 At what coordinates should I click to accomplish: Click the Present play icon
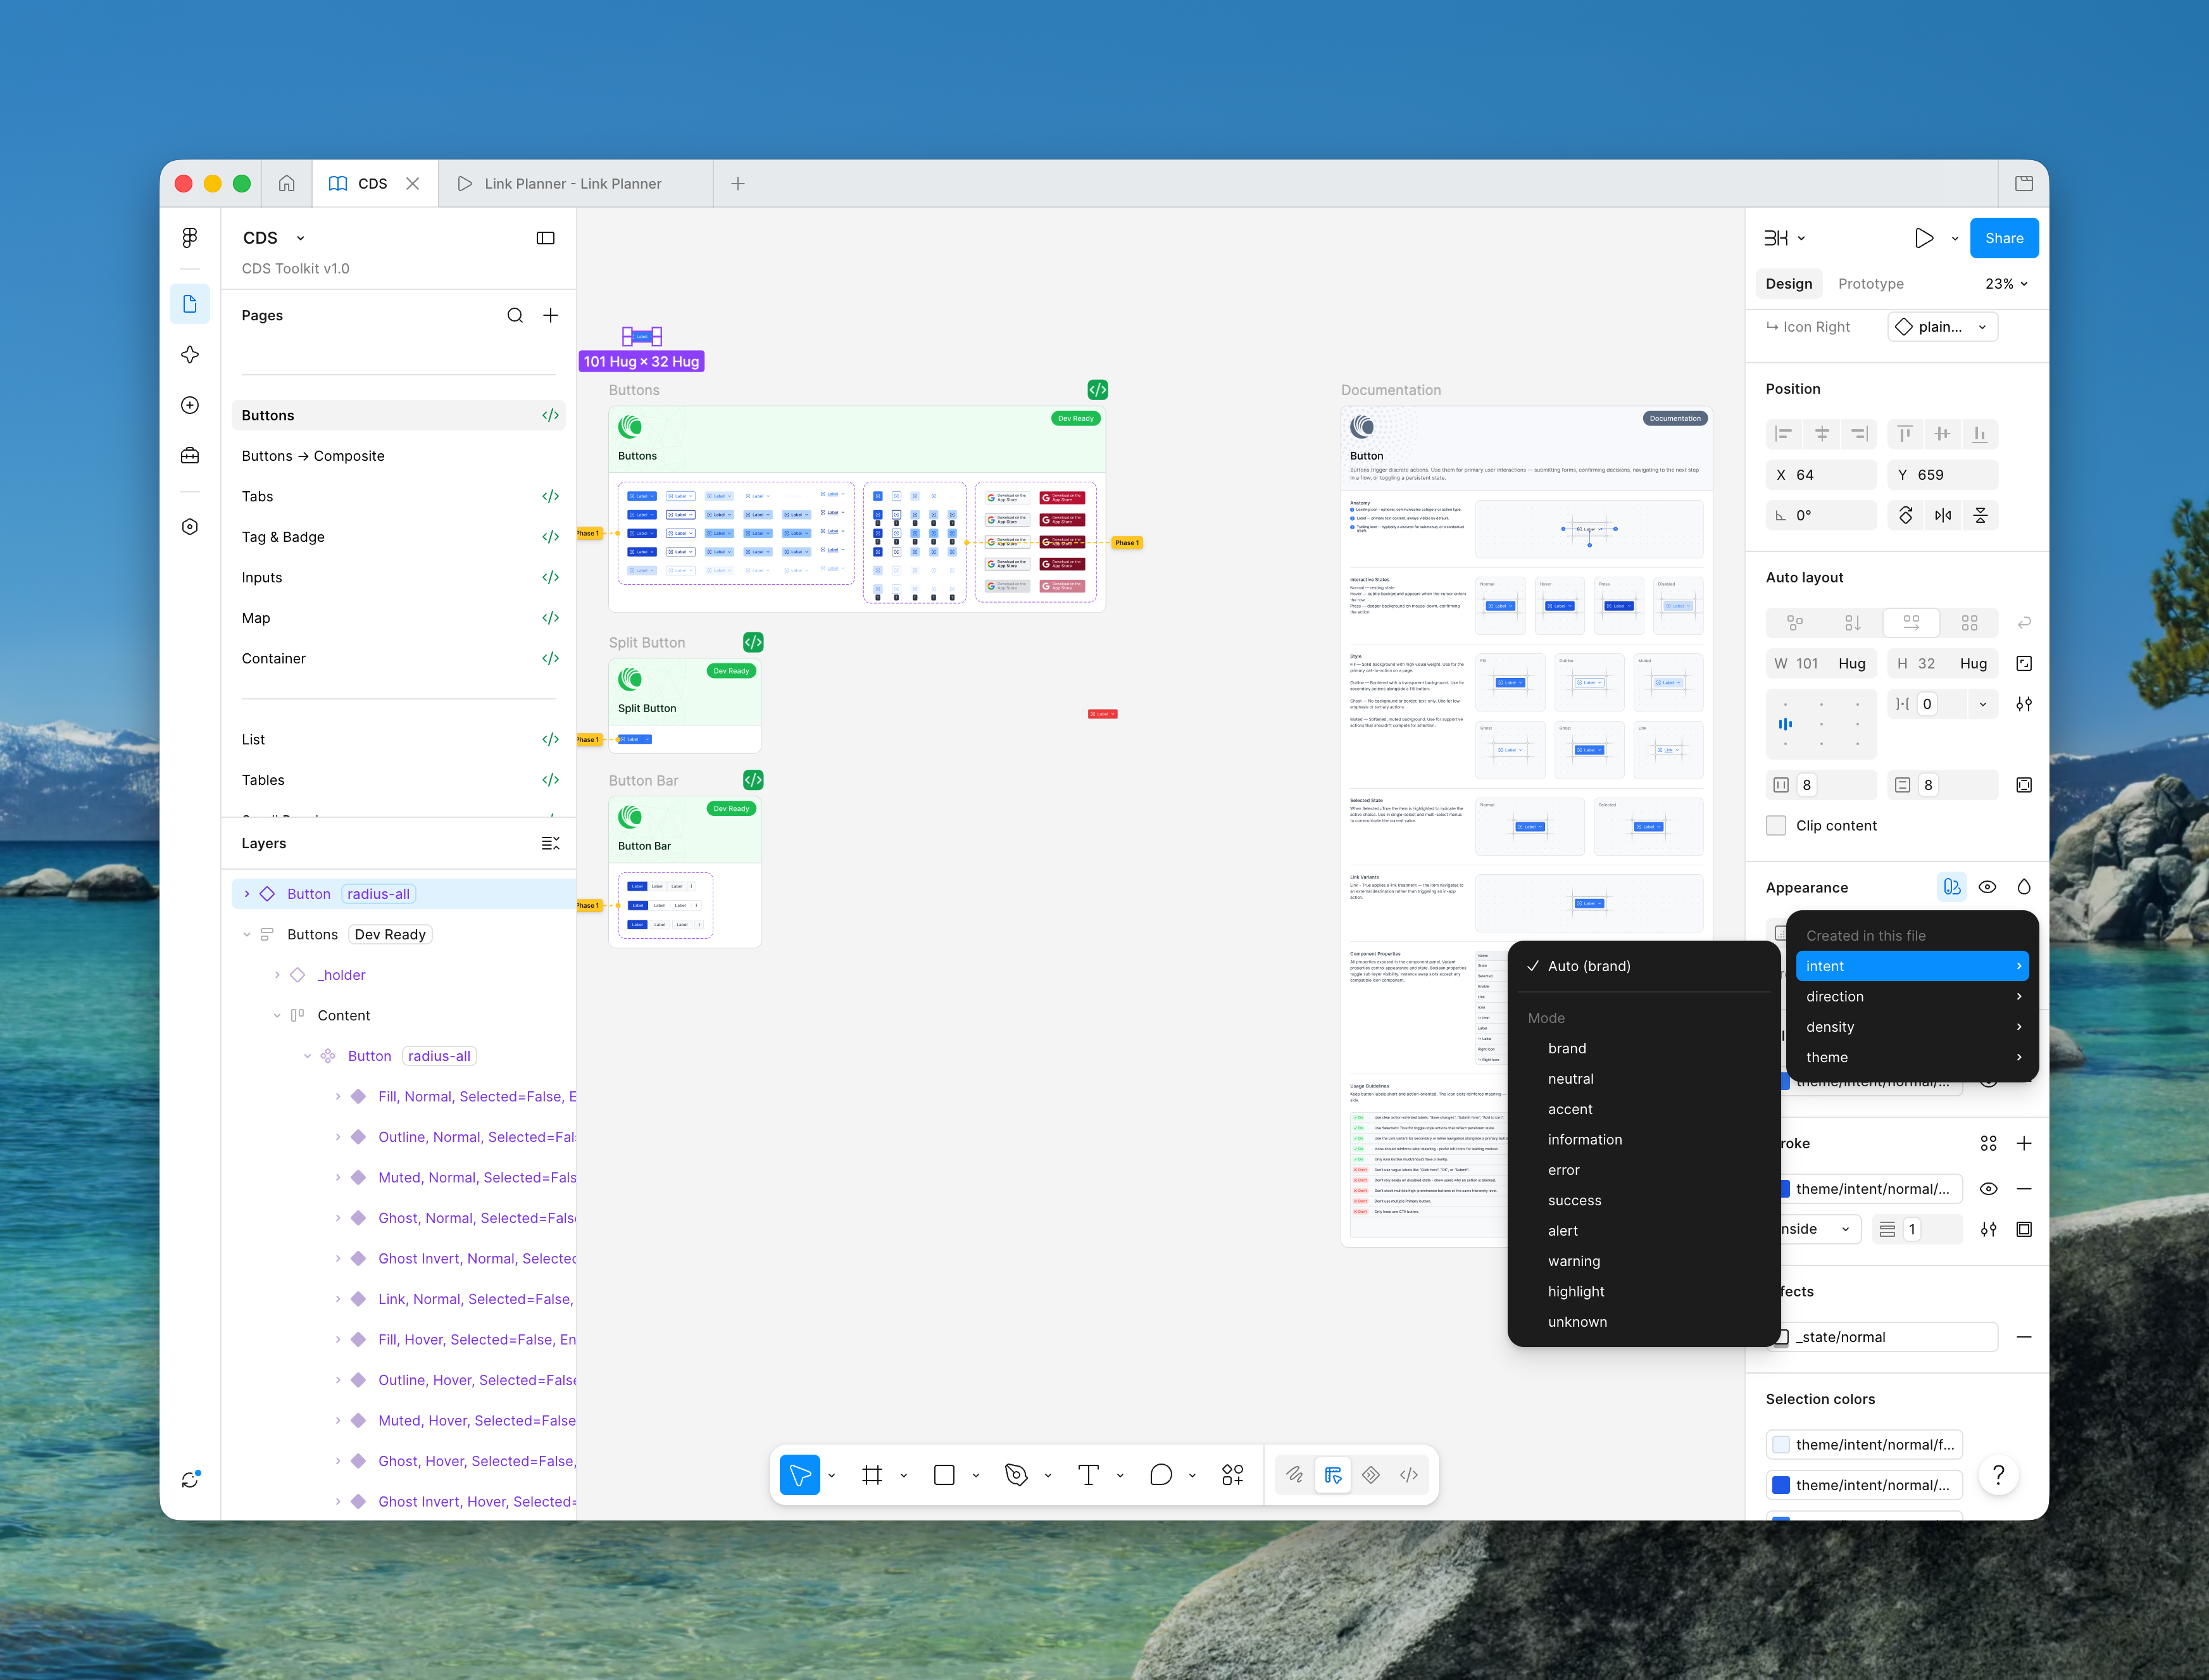point(1924,238)
